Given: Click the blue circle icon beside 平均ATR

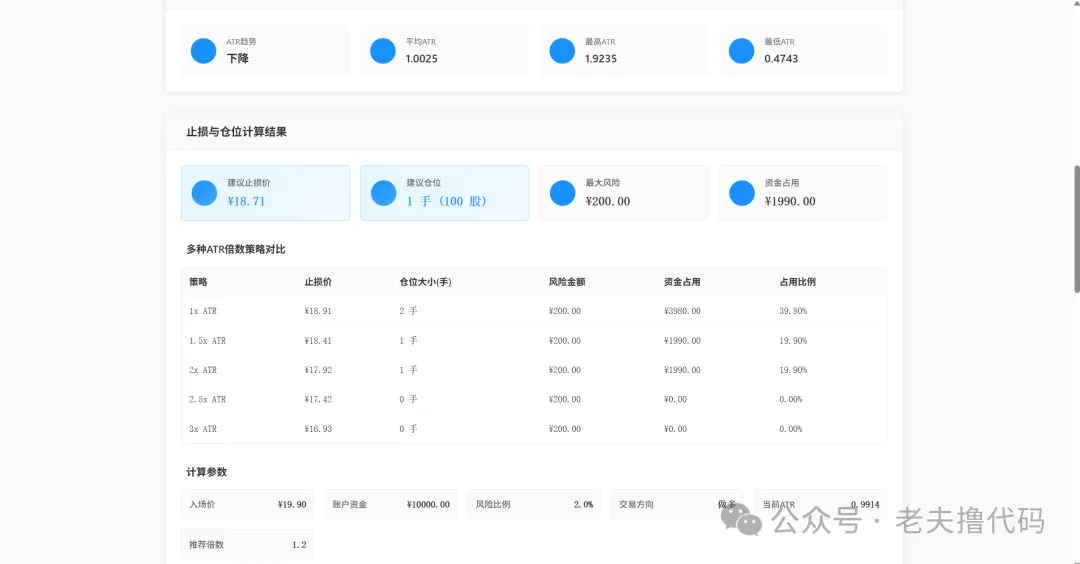Looking at the screenshot, I should [382, 51].
